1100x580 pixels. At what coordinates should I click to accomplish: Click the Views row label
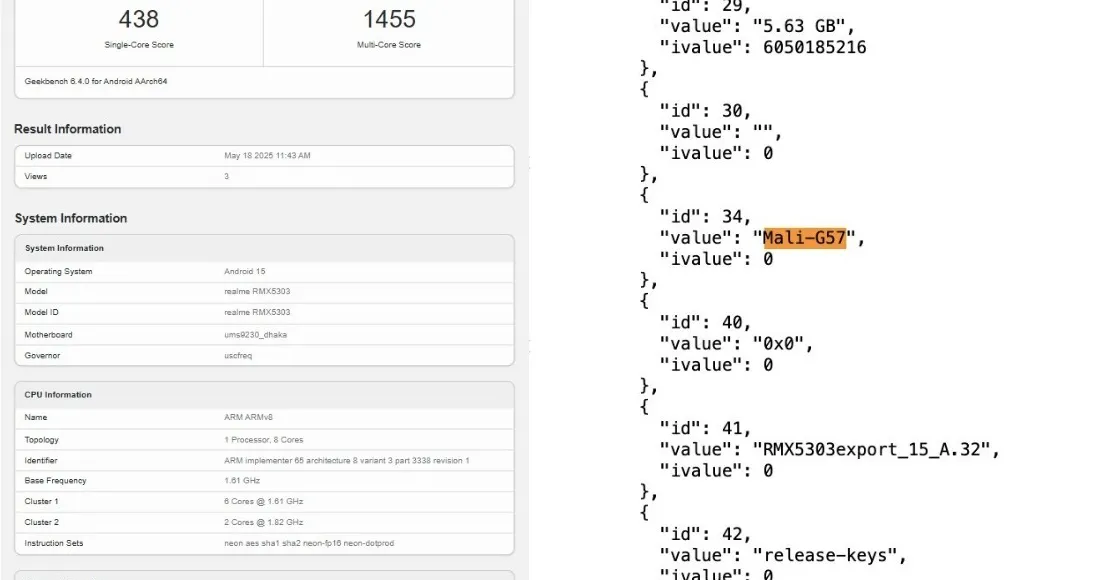point(36,177)
